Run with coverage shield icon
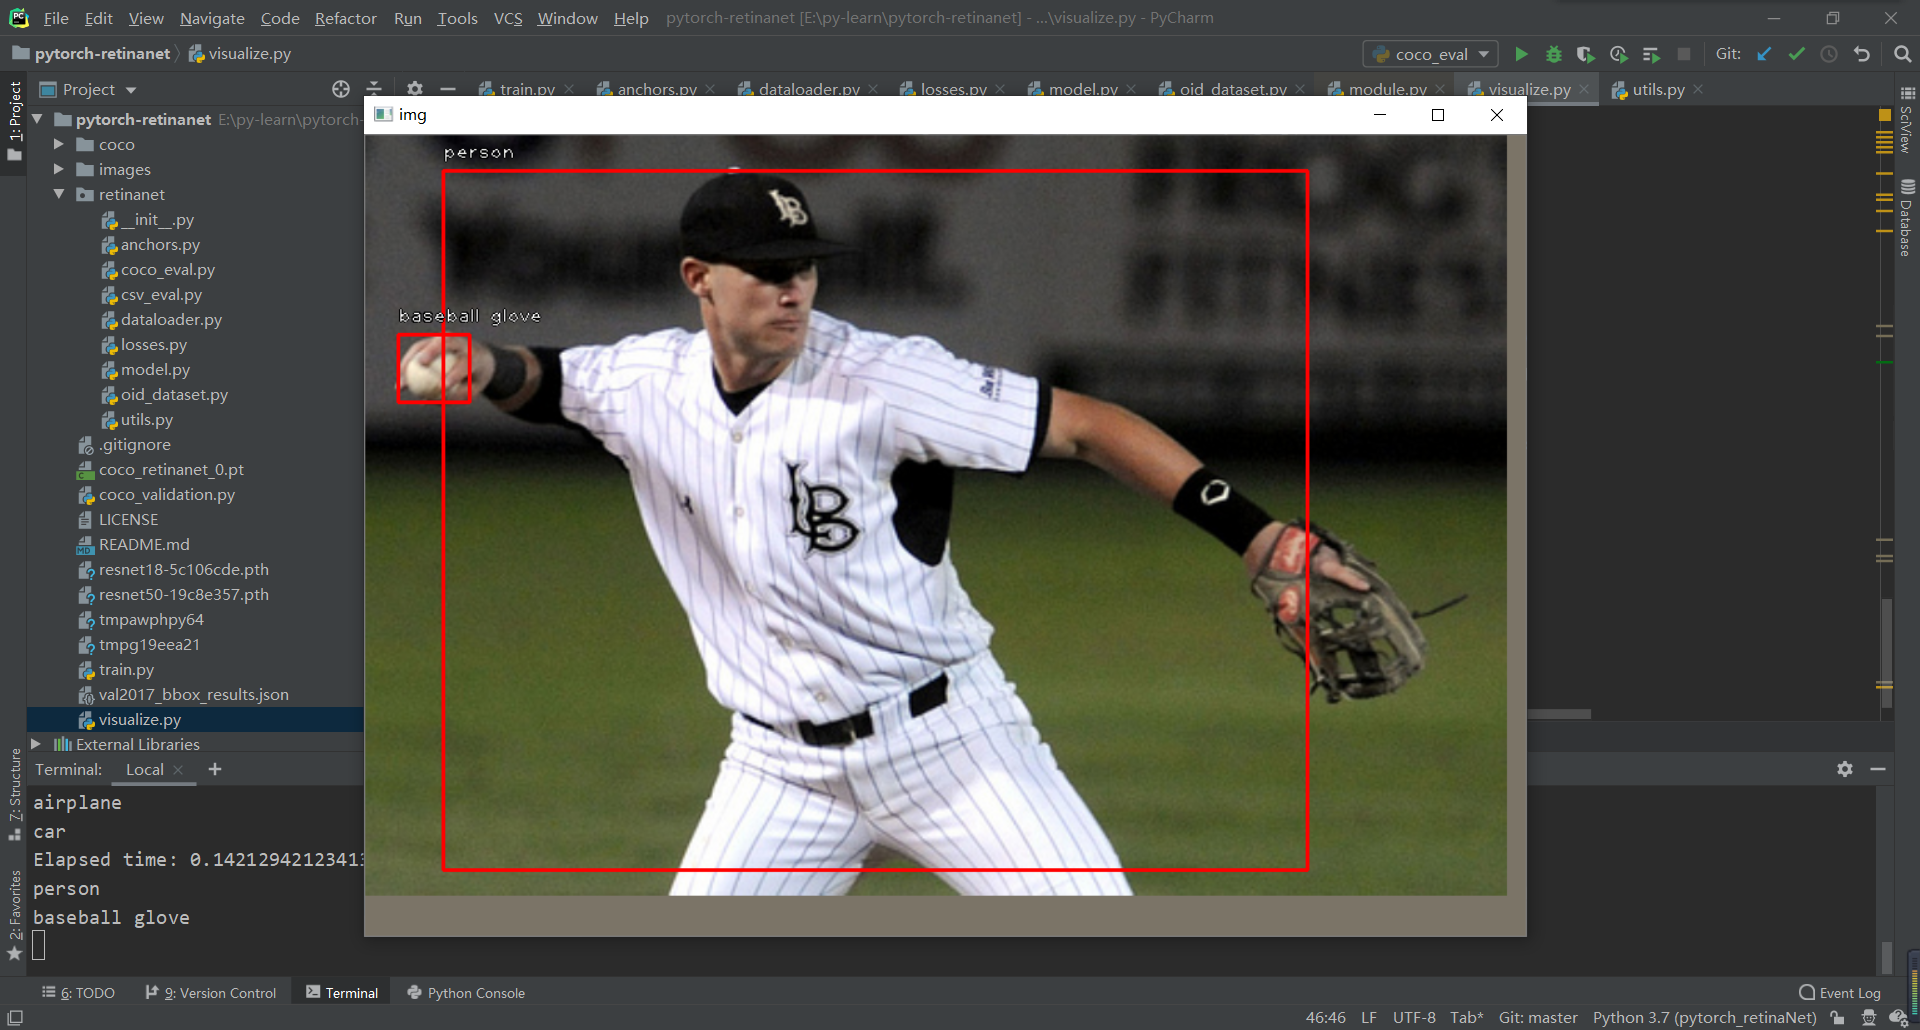 (x=1585, y=54)
